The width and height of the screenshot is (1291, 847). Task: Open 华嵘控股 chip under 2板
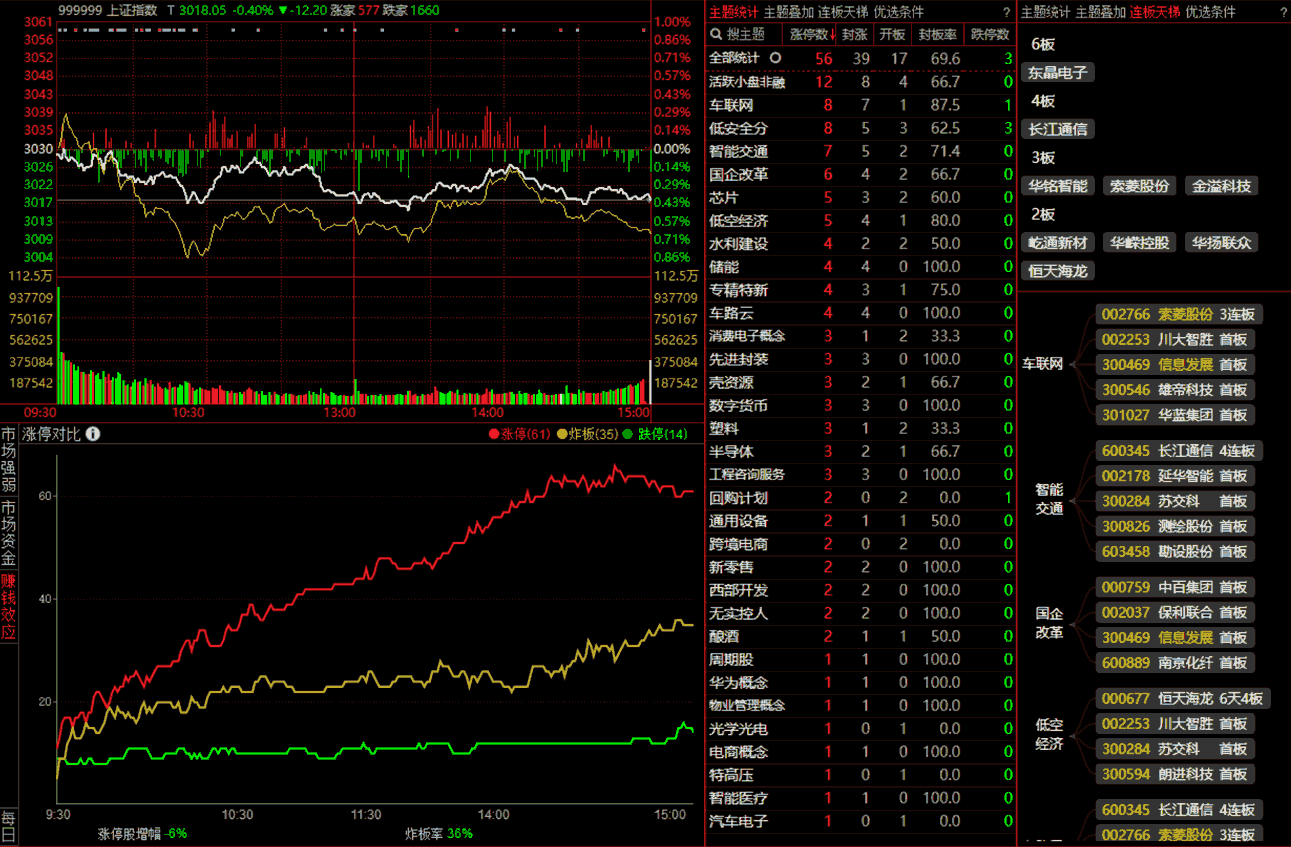pos(1140,242)
